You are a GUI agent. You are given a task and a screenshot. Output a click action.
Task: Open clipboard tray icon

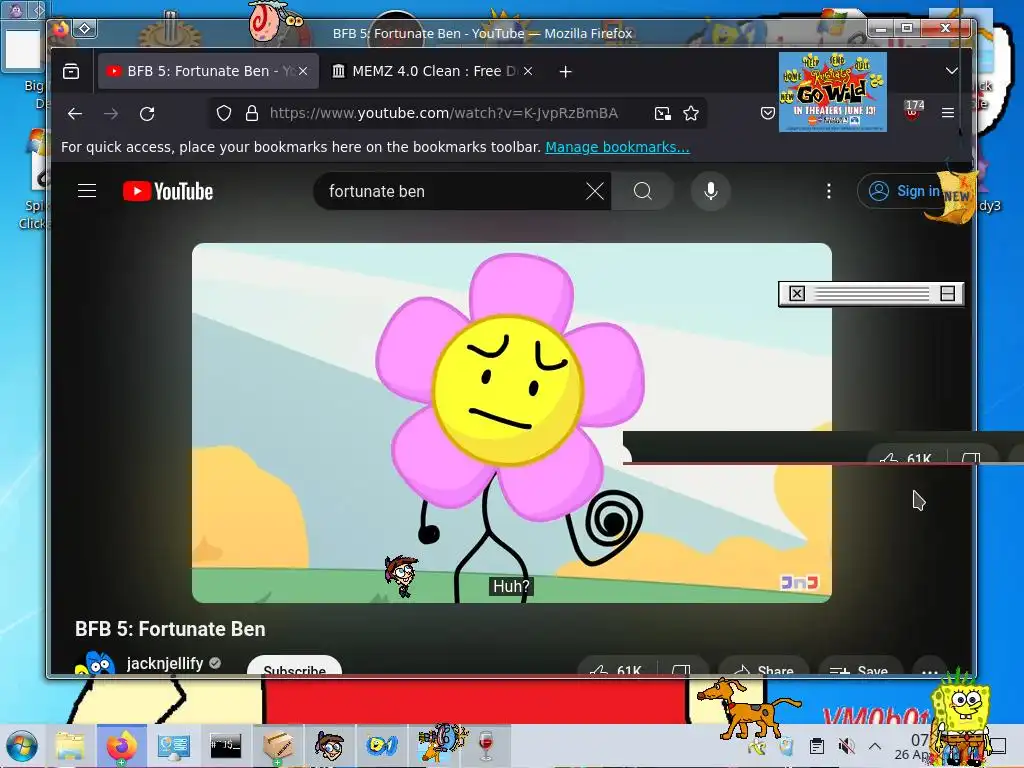816,746
